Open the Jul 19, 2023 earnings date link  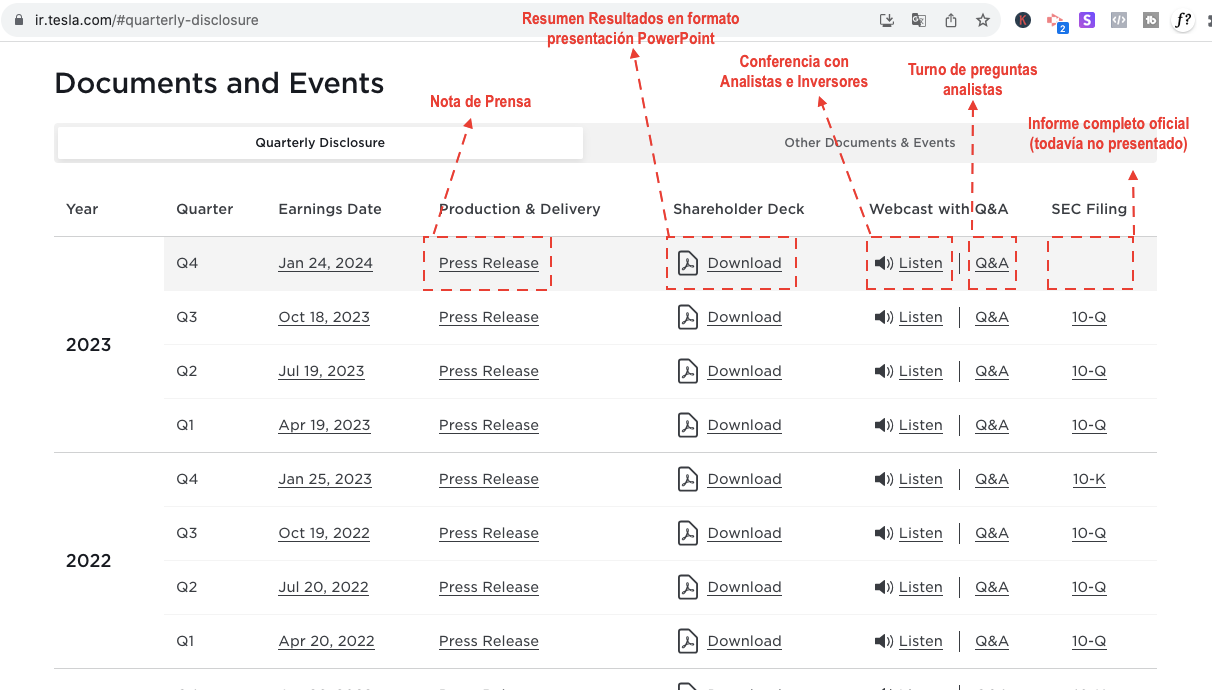coord(321,371)
